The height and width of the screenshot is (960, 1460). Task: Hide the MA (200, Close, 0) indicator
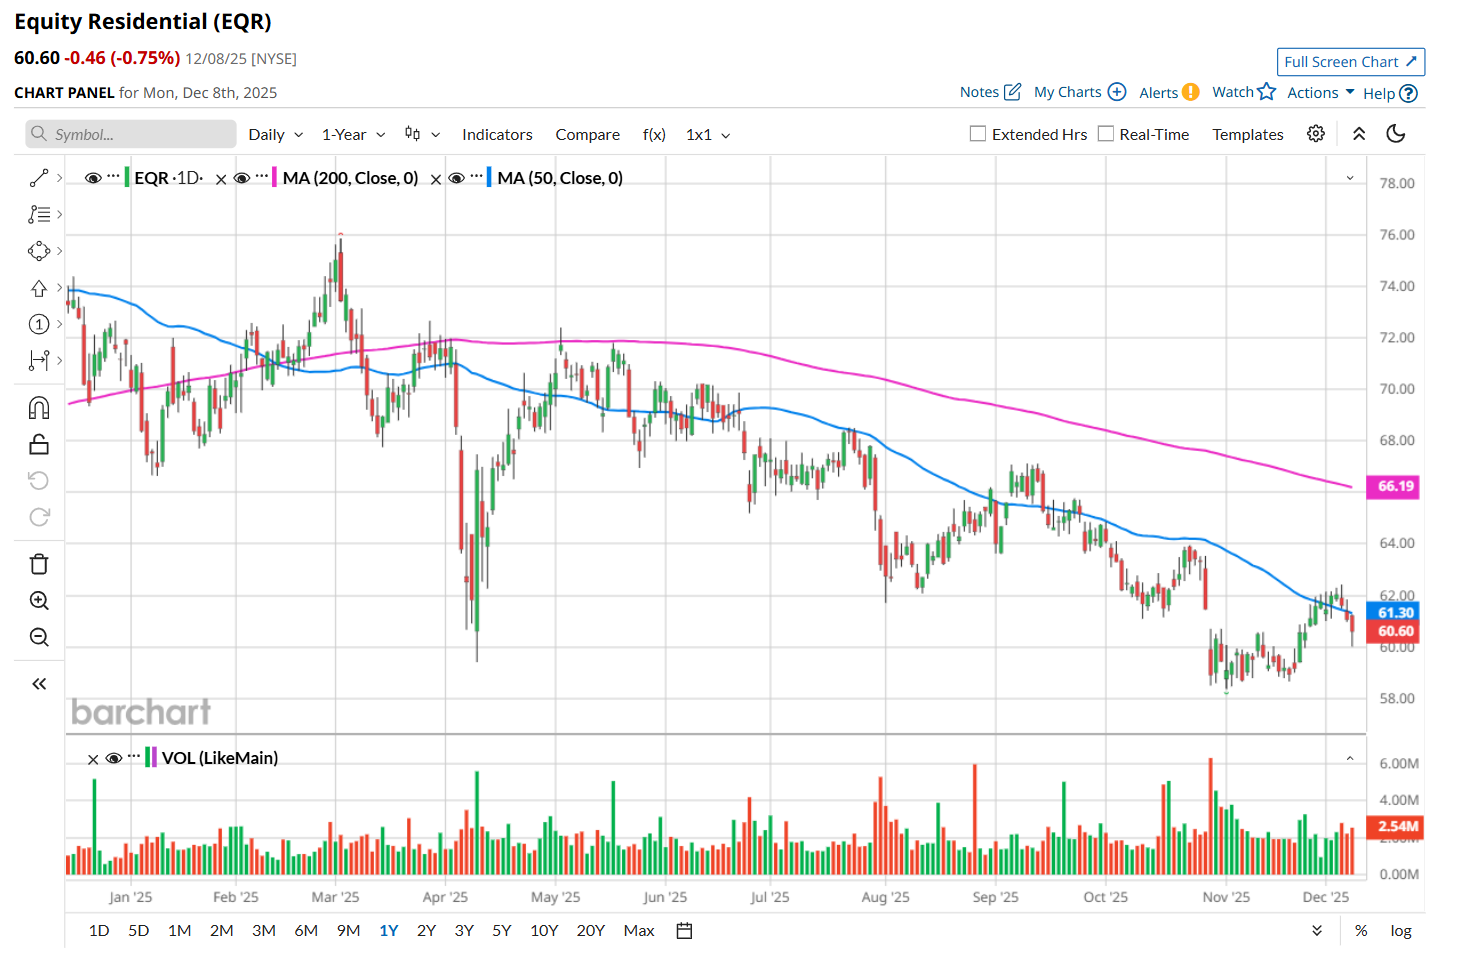click(x=241, y=178)
